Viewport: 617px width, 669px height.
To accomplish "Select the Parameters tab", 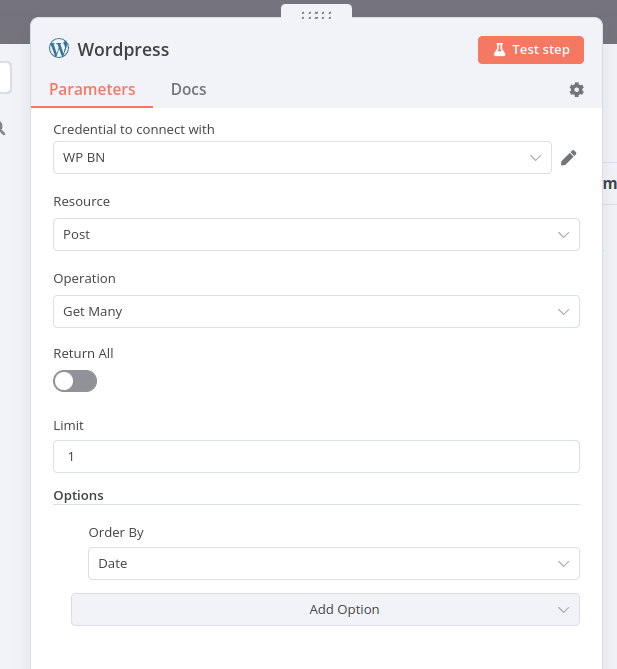I will click(x=92, y=89).
